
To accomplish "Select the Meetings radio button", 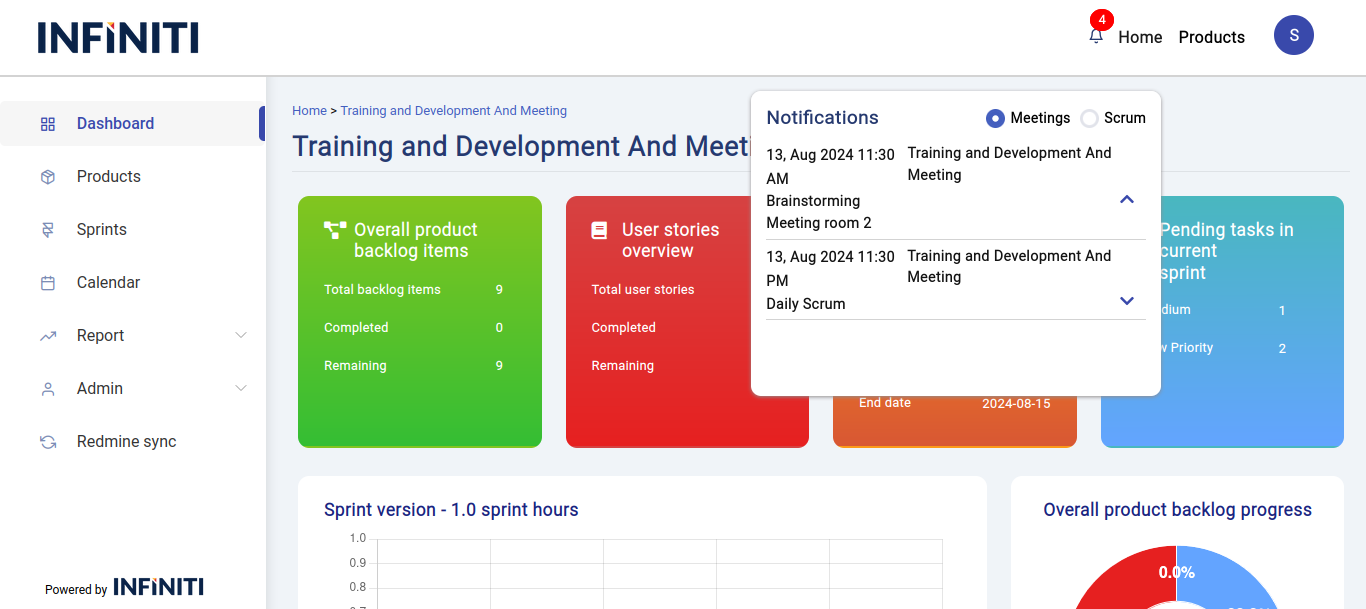I will coord(995,118).
